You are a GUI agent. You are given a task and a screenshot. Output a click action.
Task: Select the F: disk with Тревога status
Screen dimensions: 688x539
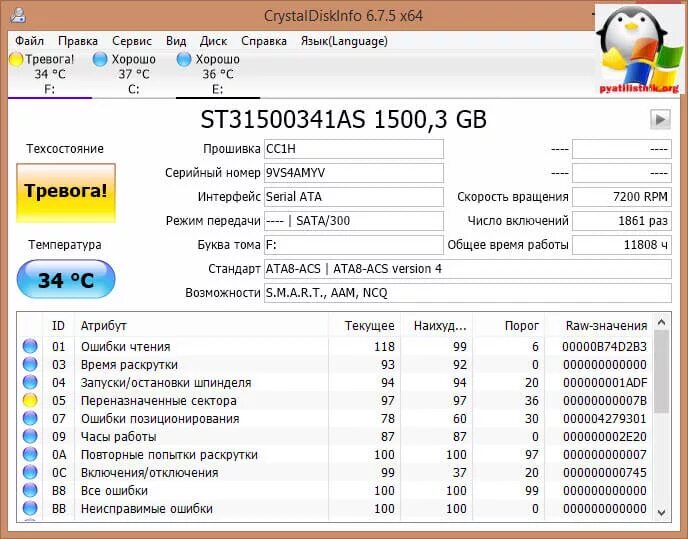point(49,74)
